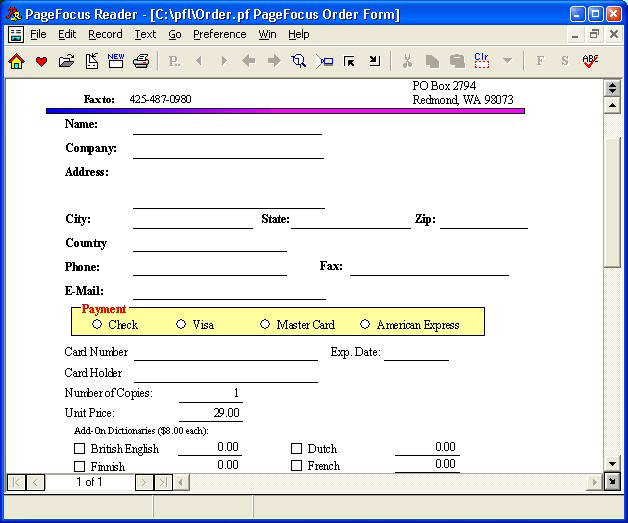This screenshot has height=523, width=628.
Task: Click the printer icon
Action: 141,61
